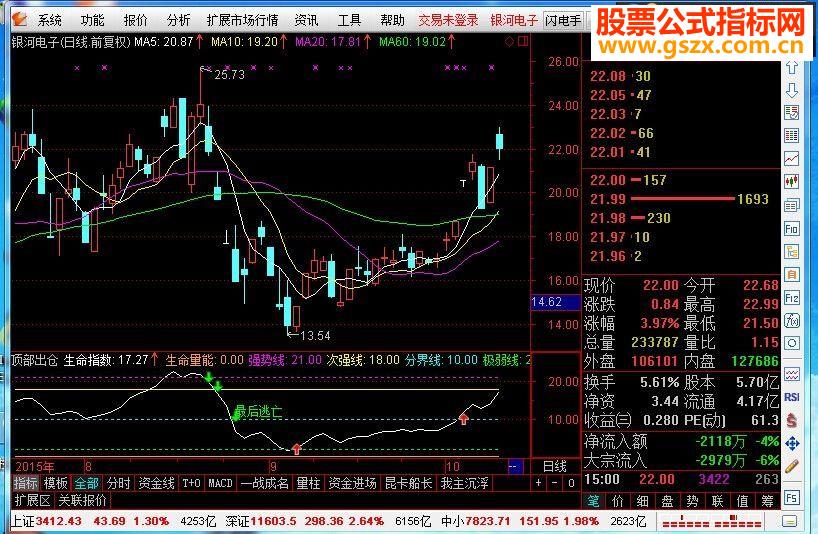Zoom in the chart with + button
Image resolution: width=818 pixels, height=534 pixels.
click(x=538, y=483)
